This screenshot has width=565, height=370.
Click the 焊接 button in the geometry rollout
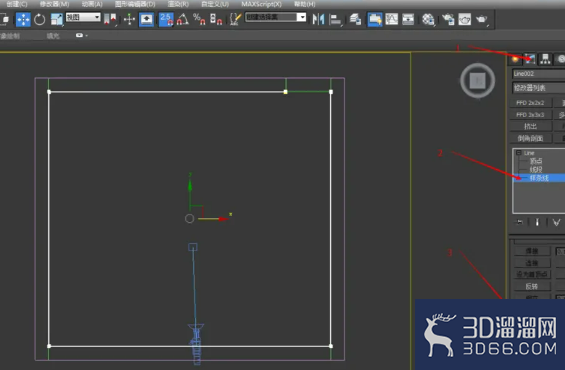click(532, 251)
